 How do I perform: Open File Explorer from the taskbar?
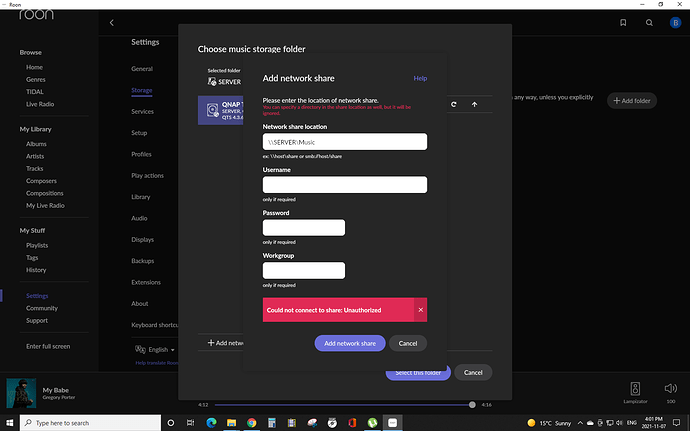point(231,423)
